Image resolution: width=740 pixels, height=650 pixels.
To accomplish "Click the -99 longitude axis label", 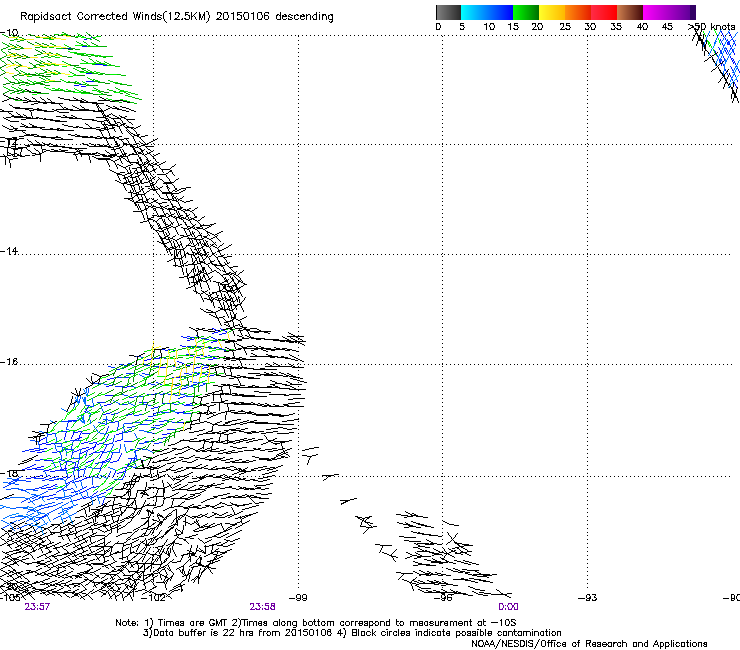I will coord(298,598).
